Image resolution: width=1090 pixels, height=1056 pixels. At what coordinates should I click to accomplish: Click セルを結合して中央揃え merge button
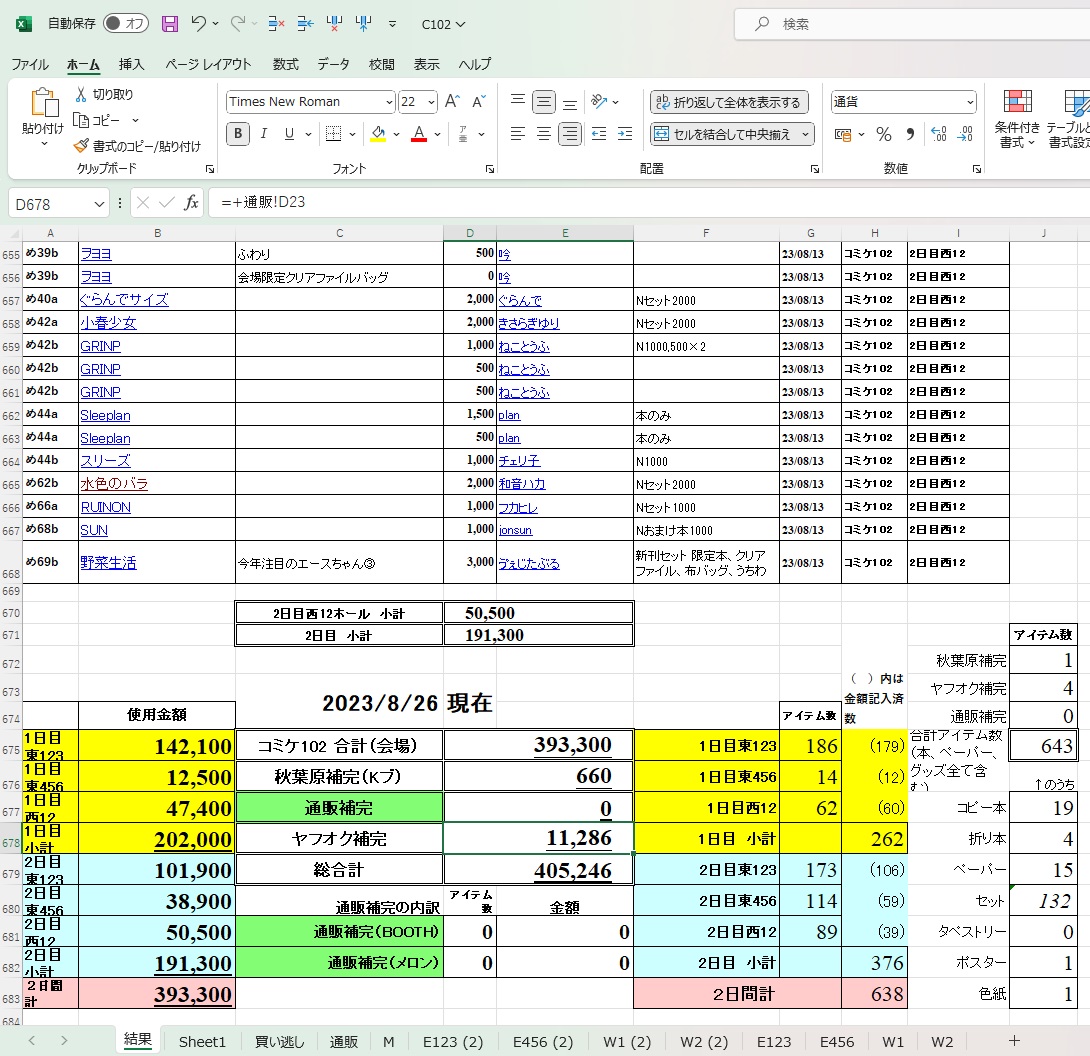point(723,134)
